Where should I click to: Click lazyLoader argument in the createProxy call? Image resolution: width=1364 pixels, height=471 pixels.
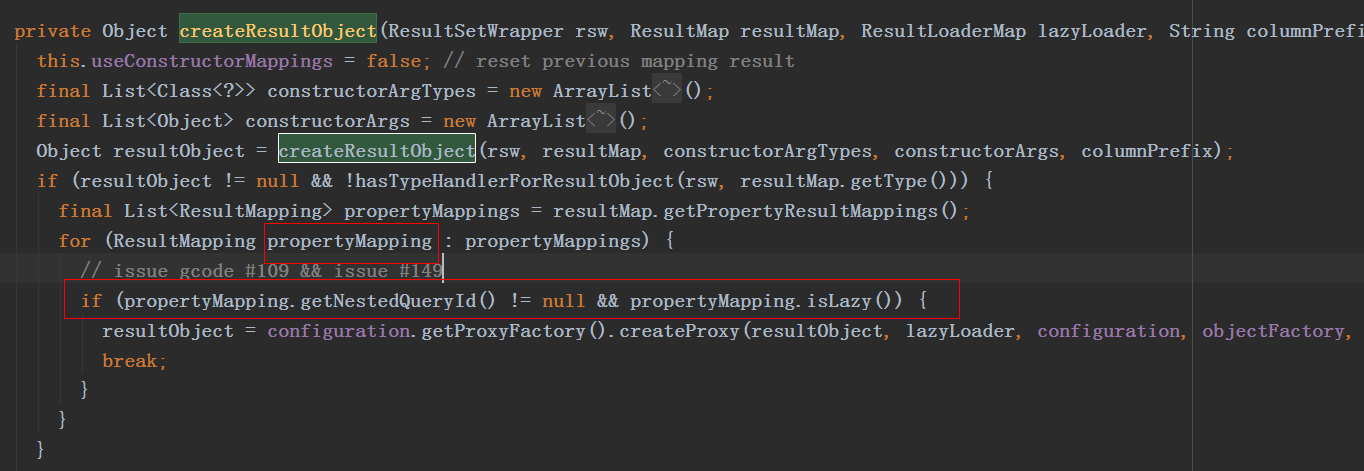(x=960, y=331)
